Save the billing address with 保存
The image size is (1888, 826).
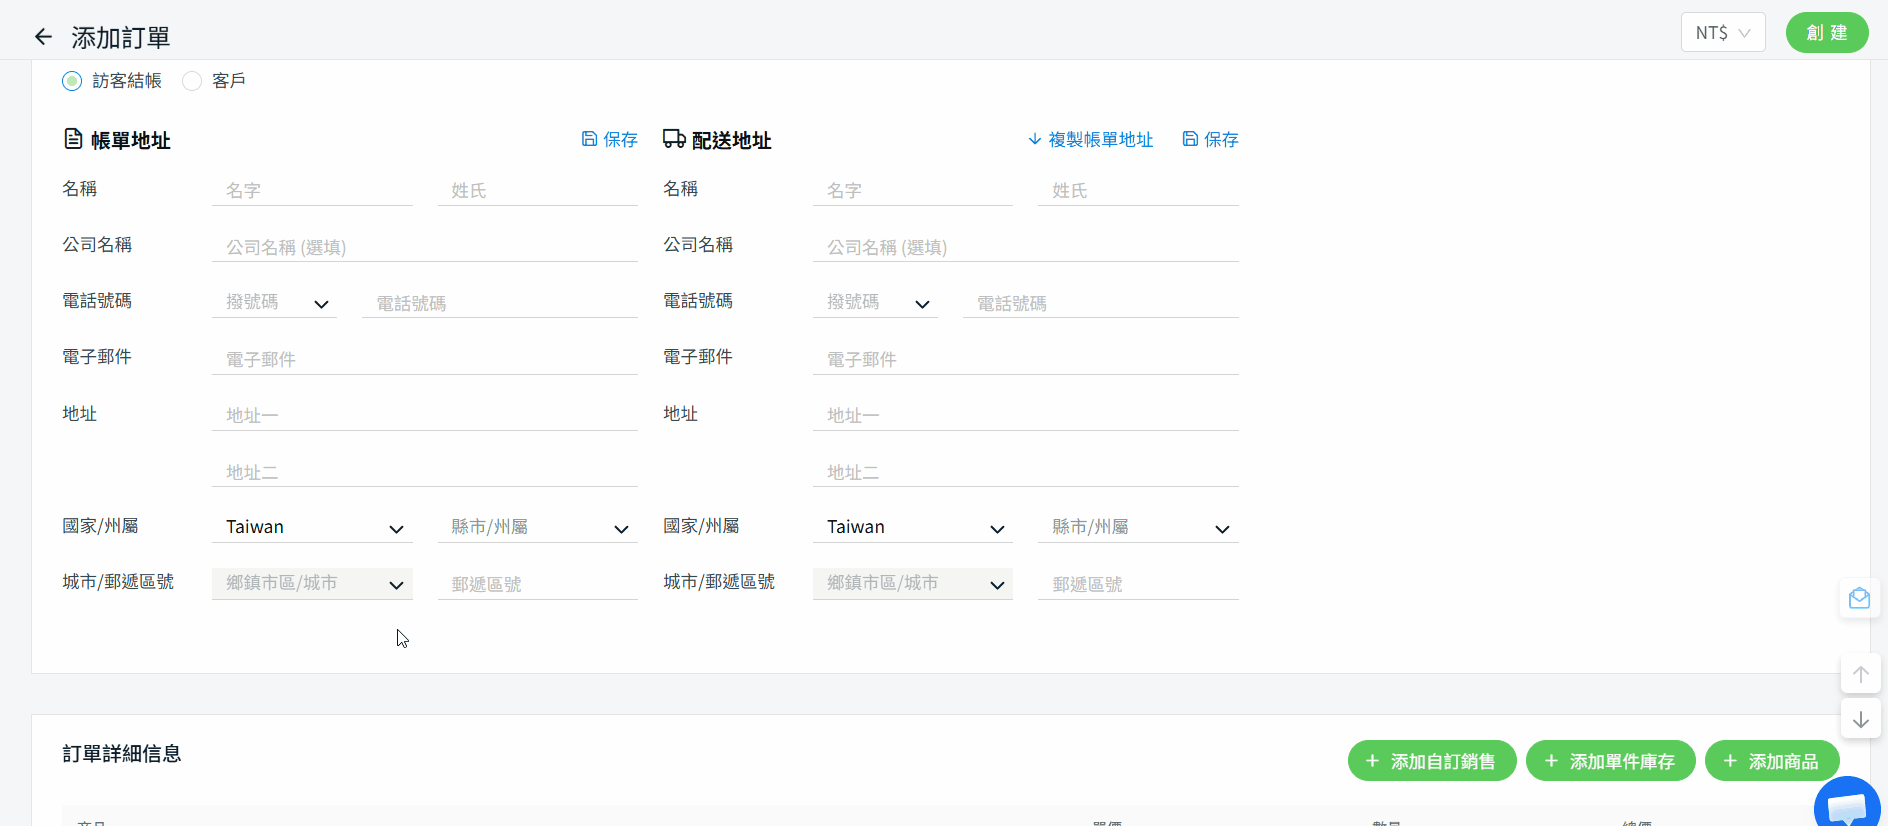tap(610, 139)
